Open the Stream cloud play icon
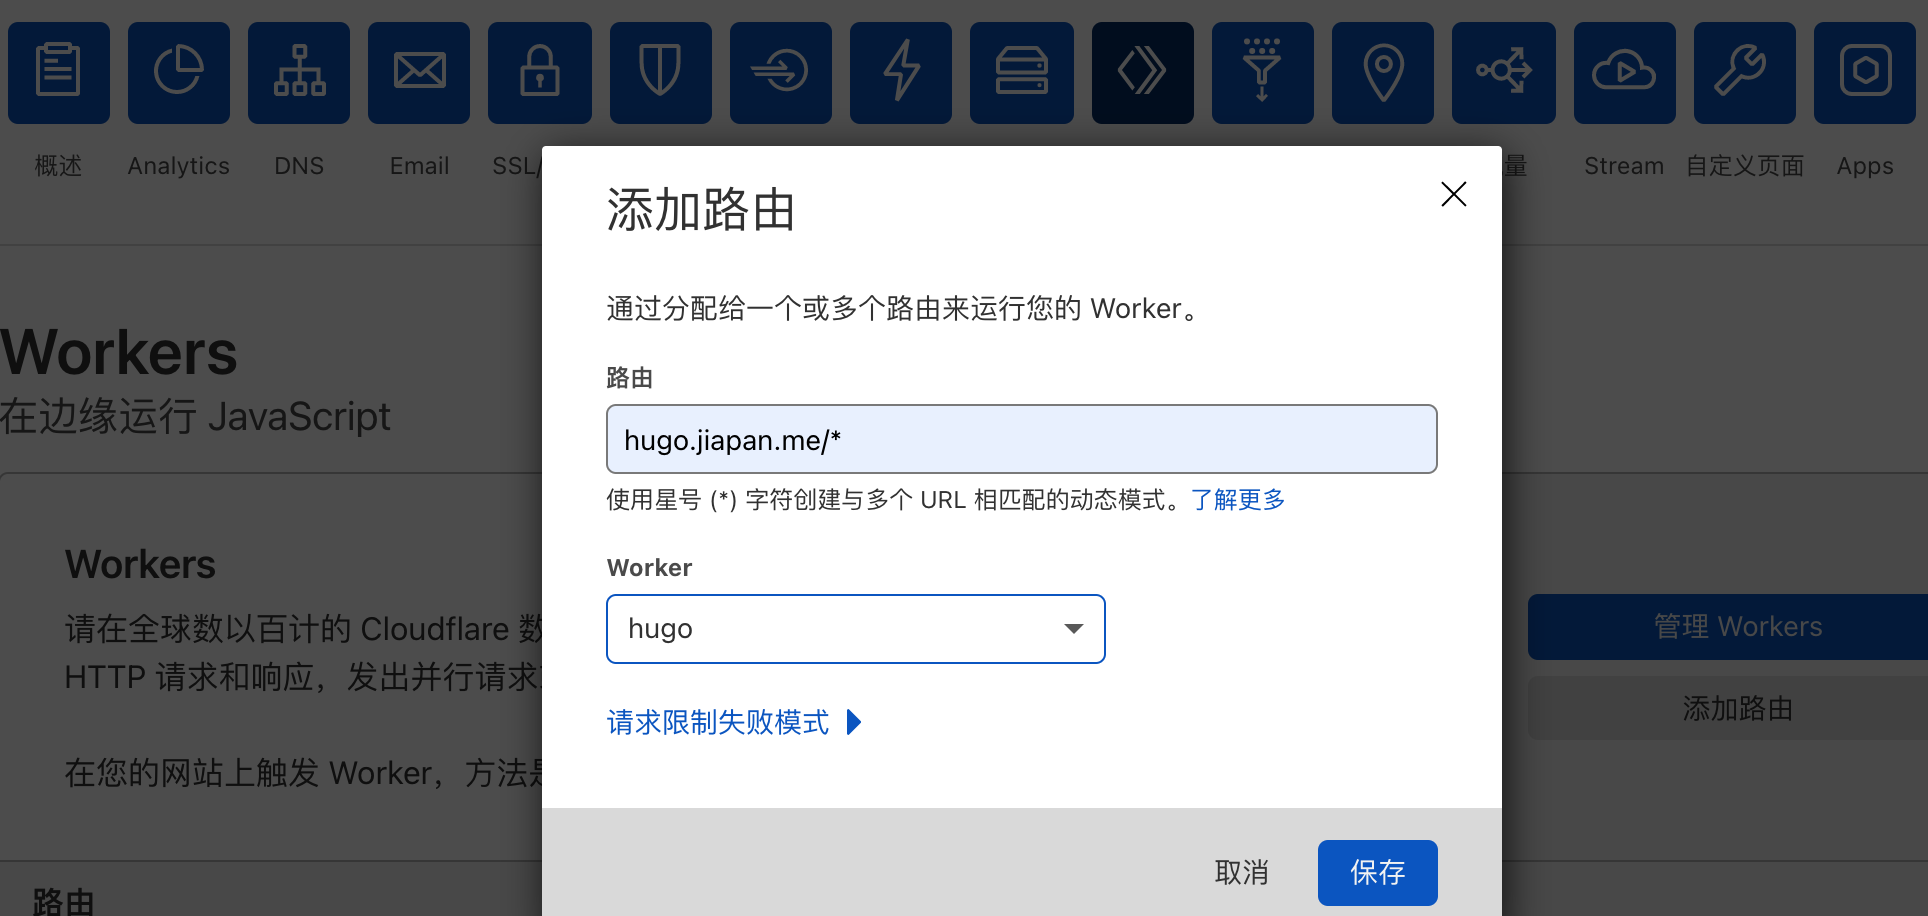Viewport: 1928px width, 916px height. tap(1625, 73)
